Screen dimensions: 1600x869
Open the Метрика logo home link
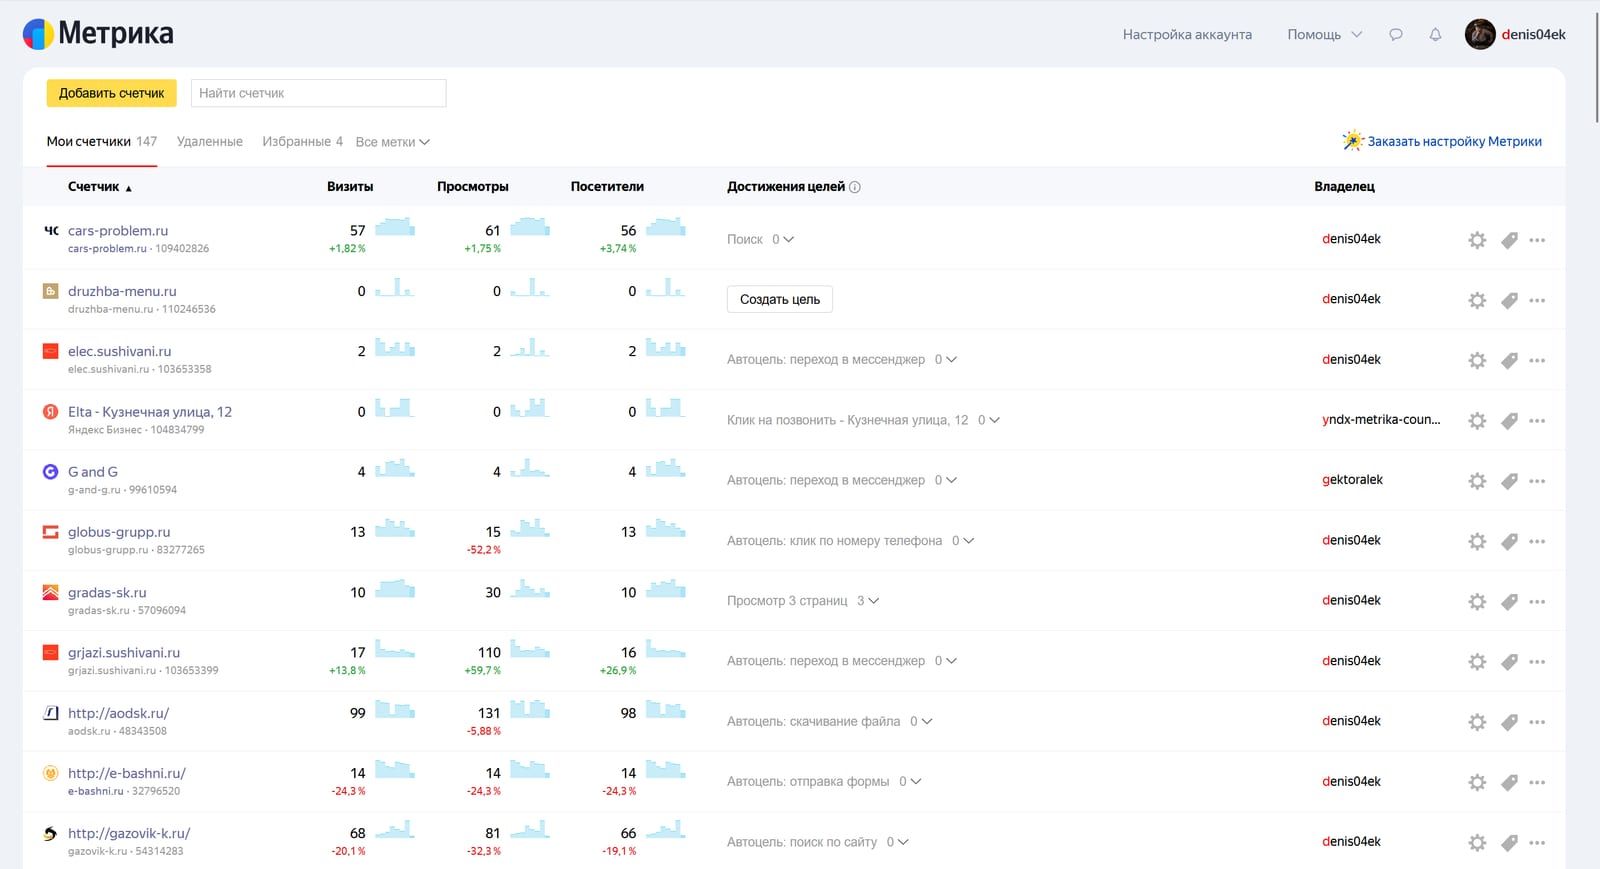tap(98, 33)
